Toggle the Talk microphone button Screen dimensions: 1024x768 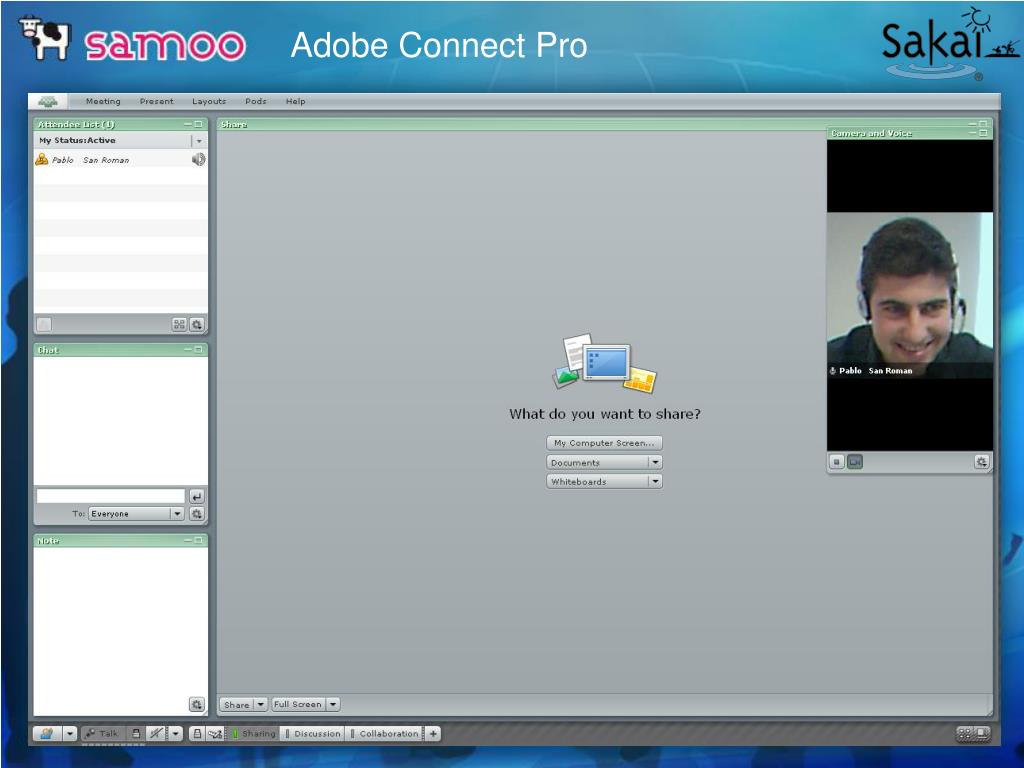pos(103,733)
